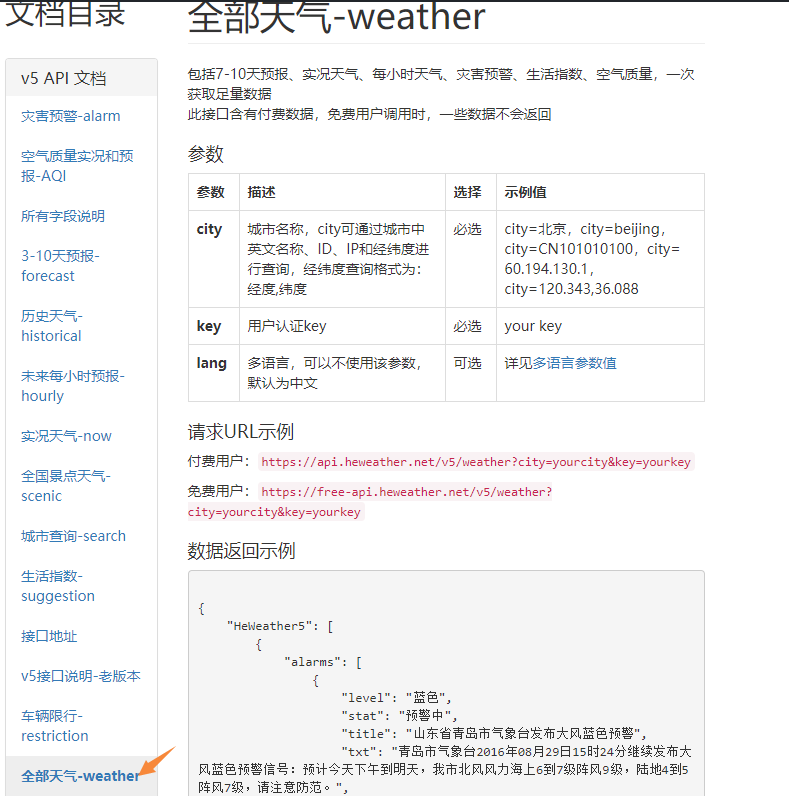This screenshot has height=796, width=789.
Task: Click the v5 API 文档 sidebar header
Action: [82, 78]
